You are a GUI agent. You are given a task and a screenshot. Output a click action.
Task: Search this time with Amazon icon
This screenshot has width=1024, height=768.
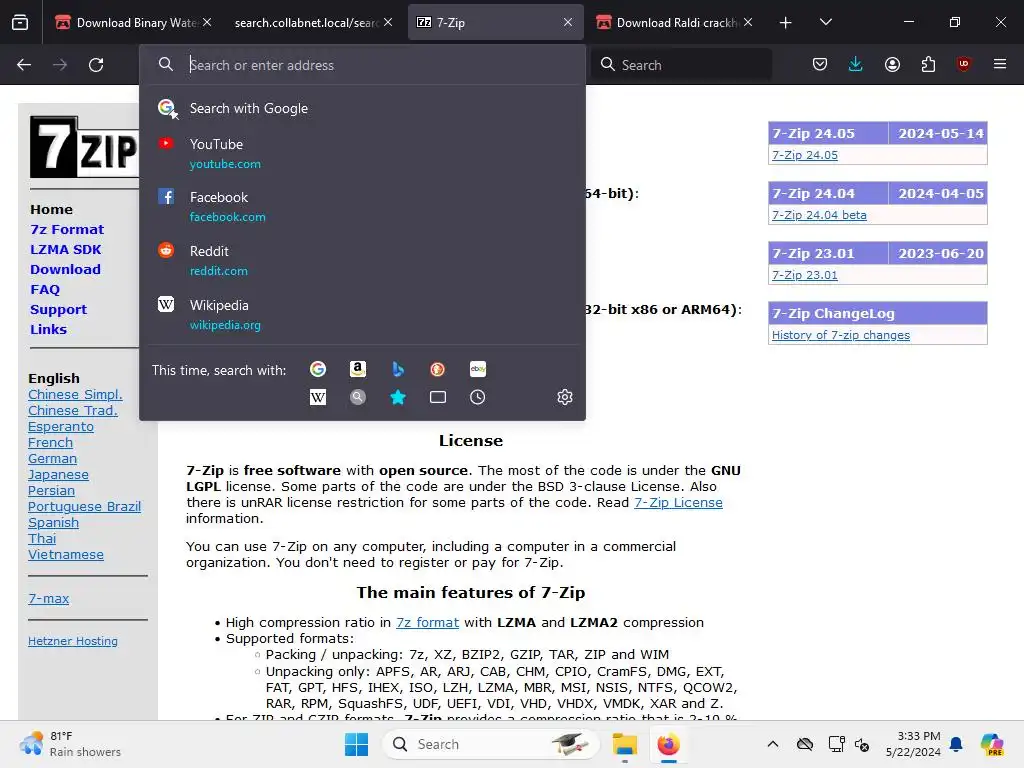pos(357,370)
